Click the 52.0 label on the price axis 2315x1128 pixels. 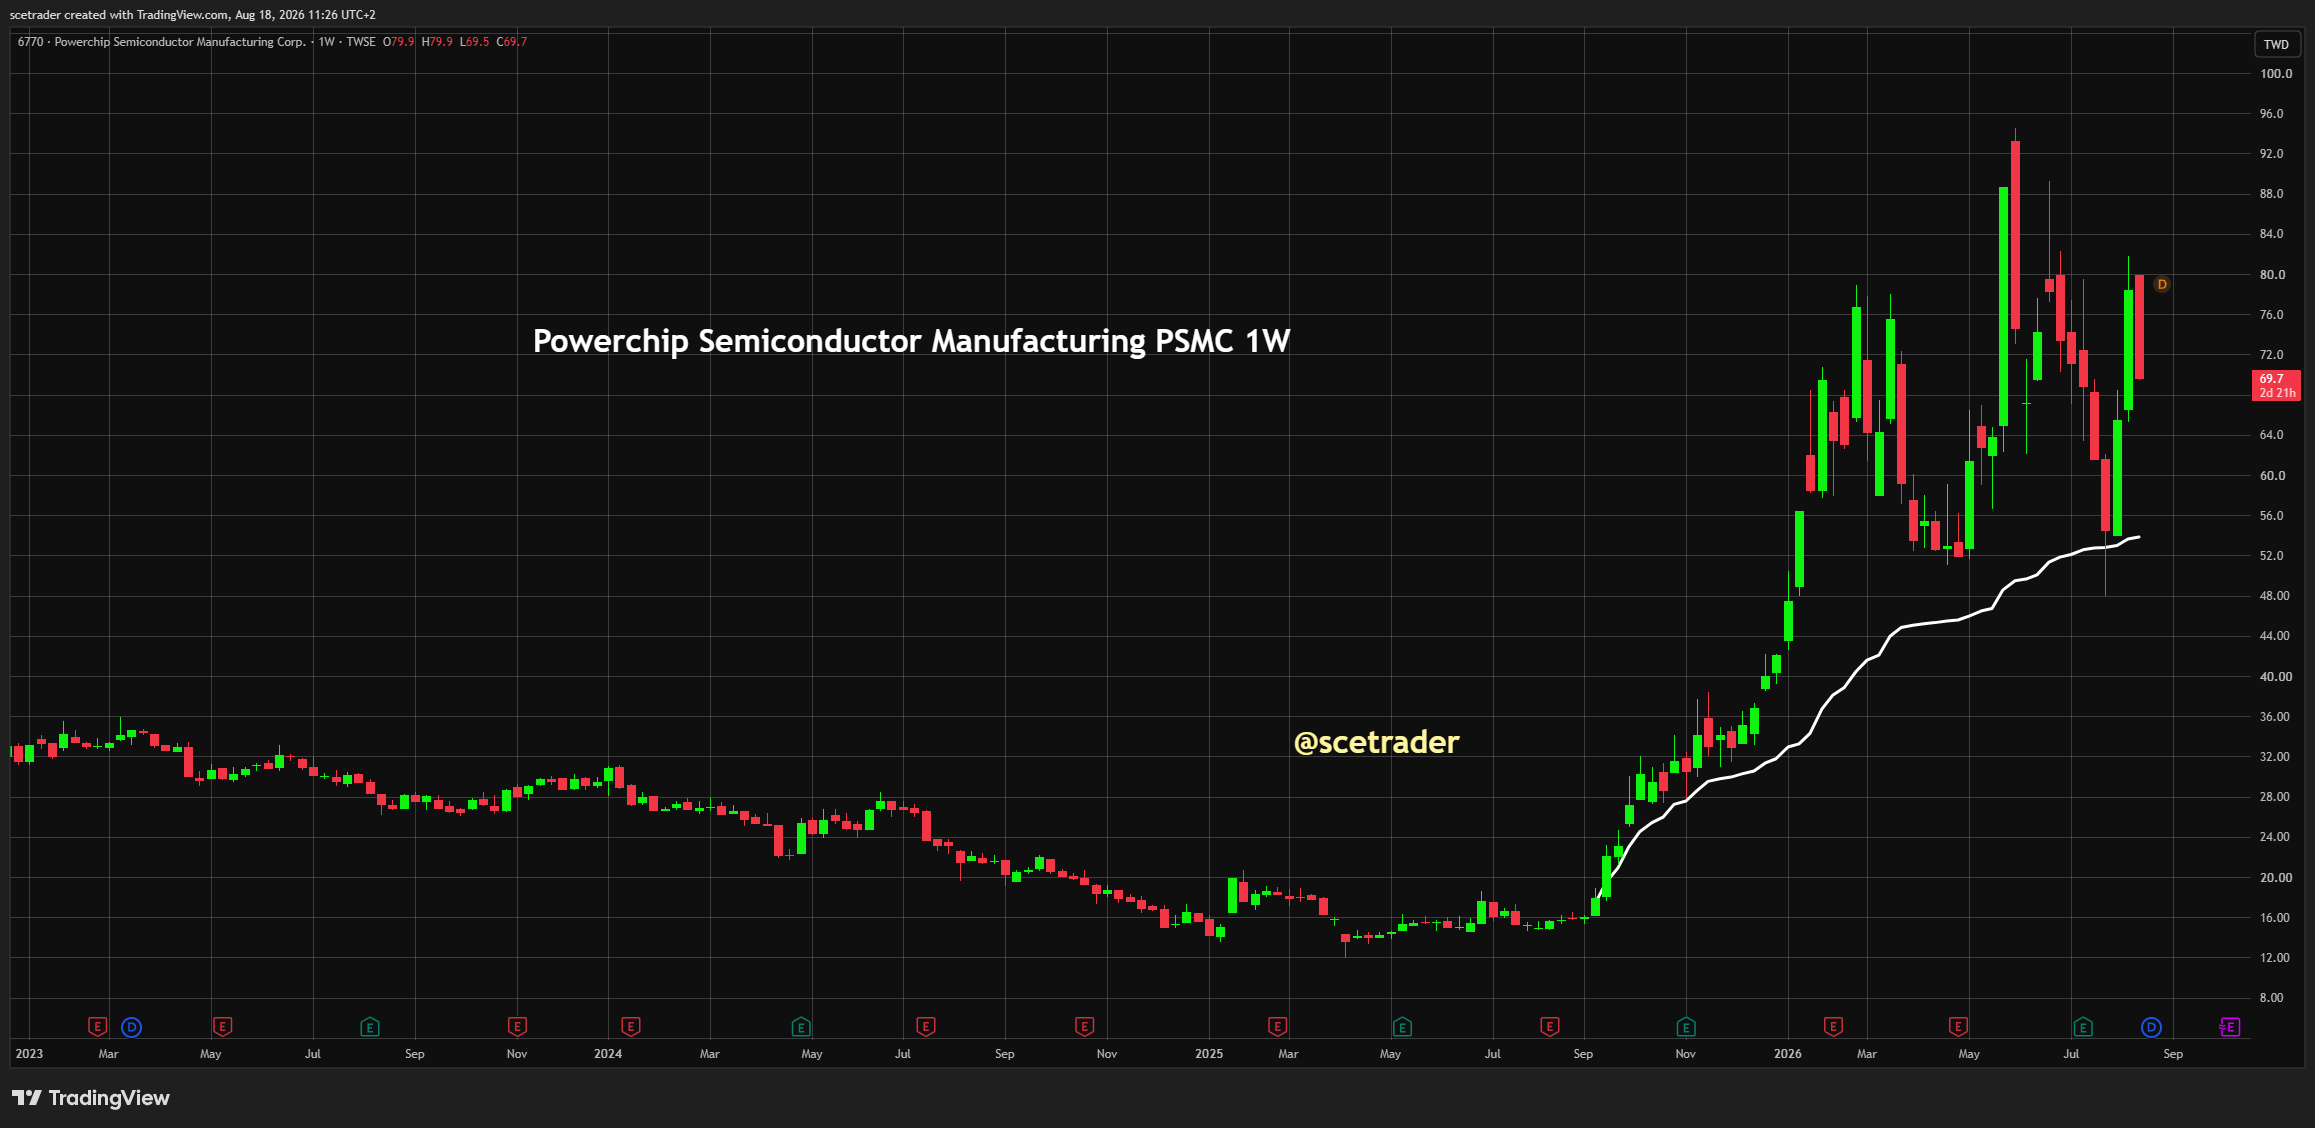point(2272,555)
